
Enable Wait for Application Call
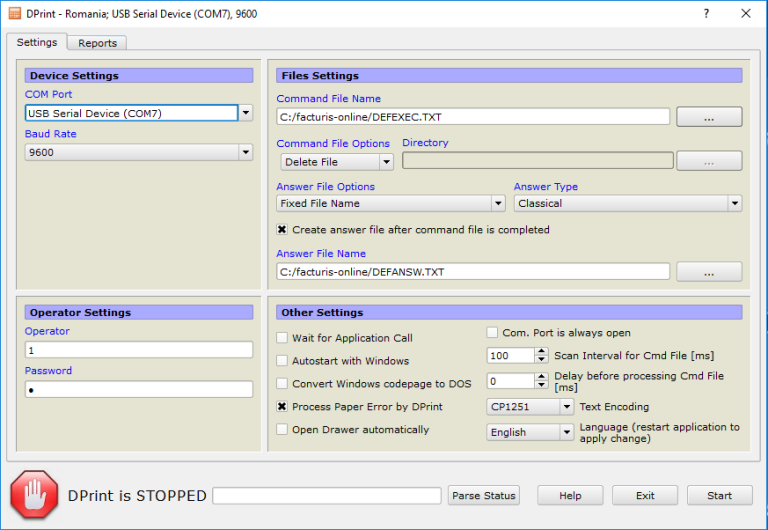tap(282, 337)
